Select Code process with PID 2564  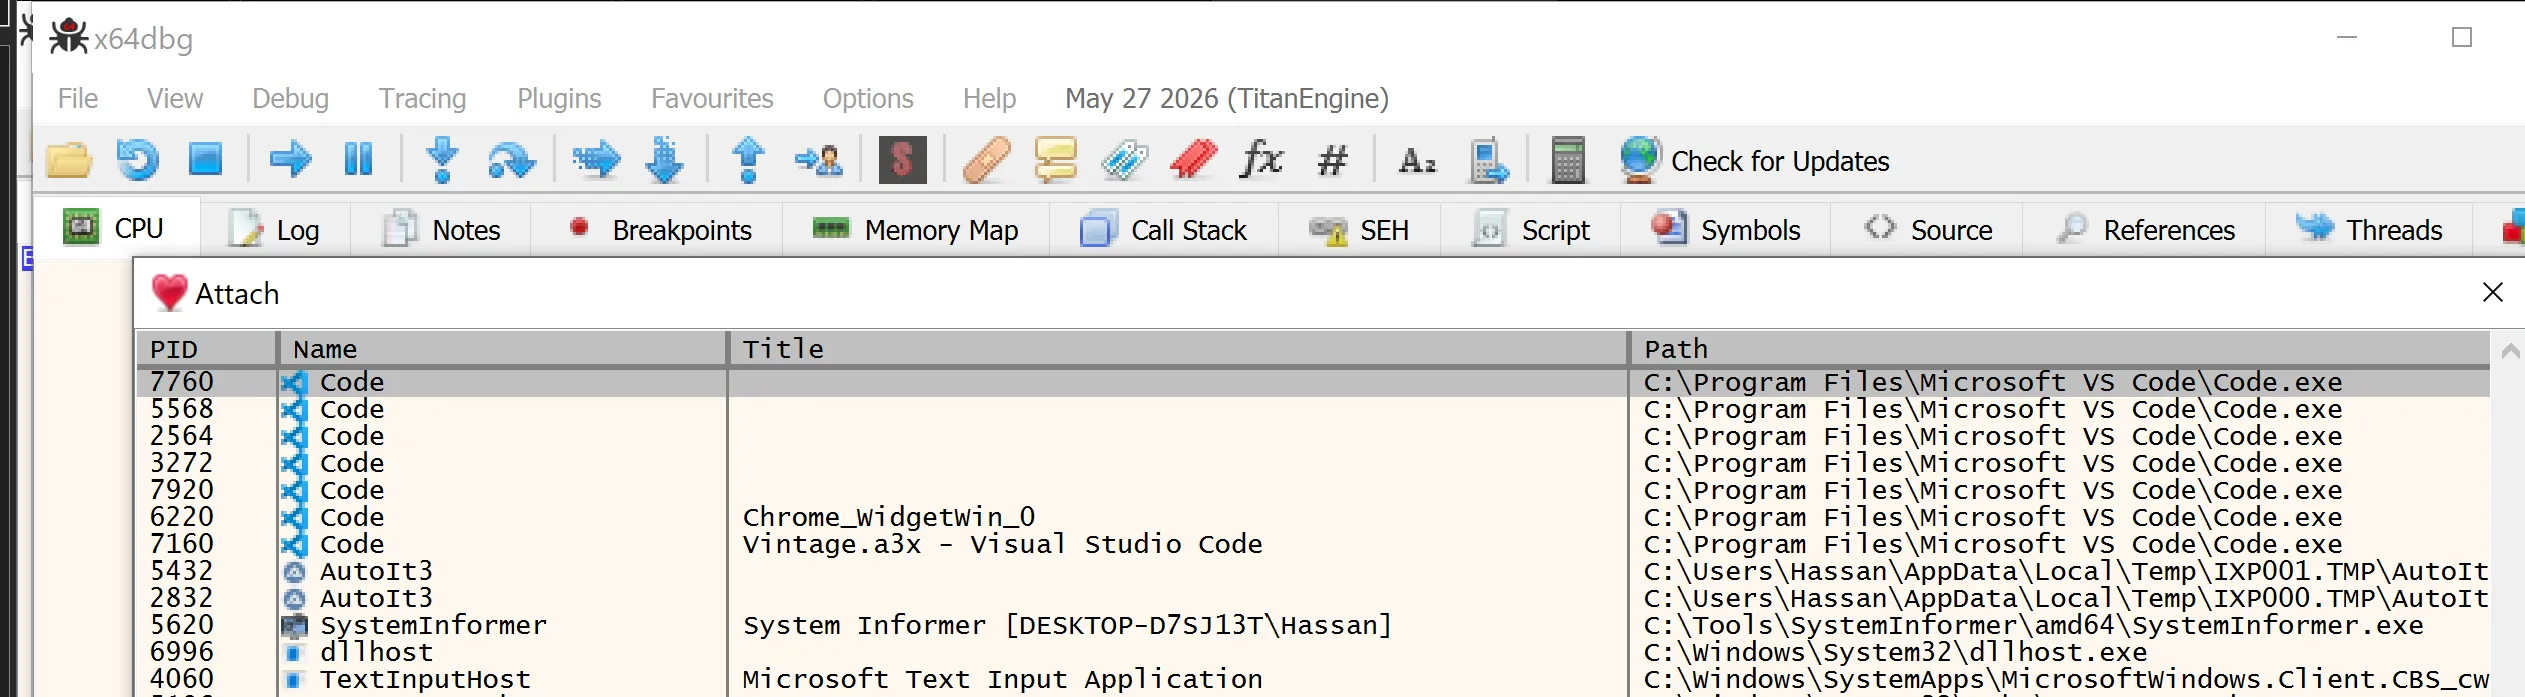click(1313, 436)
